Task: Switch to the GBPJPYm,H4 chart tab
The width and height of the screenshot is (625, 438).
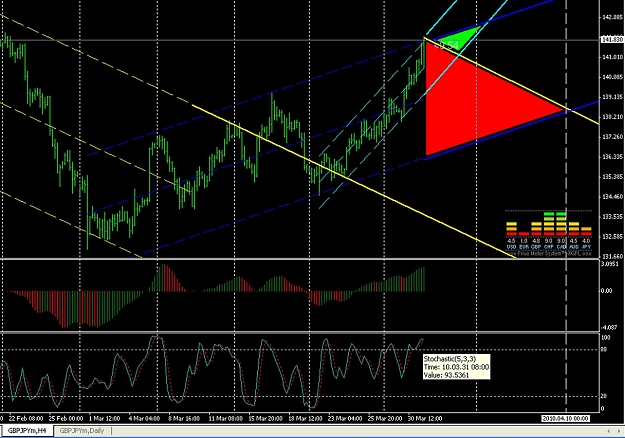Action: pyautogui.click(x=27, y=431)
